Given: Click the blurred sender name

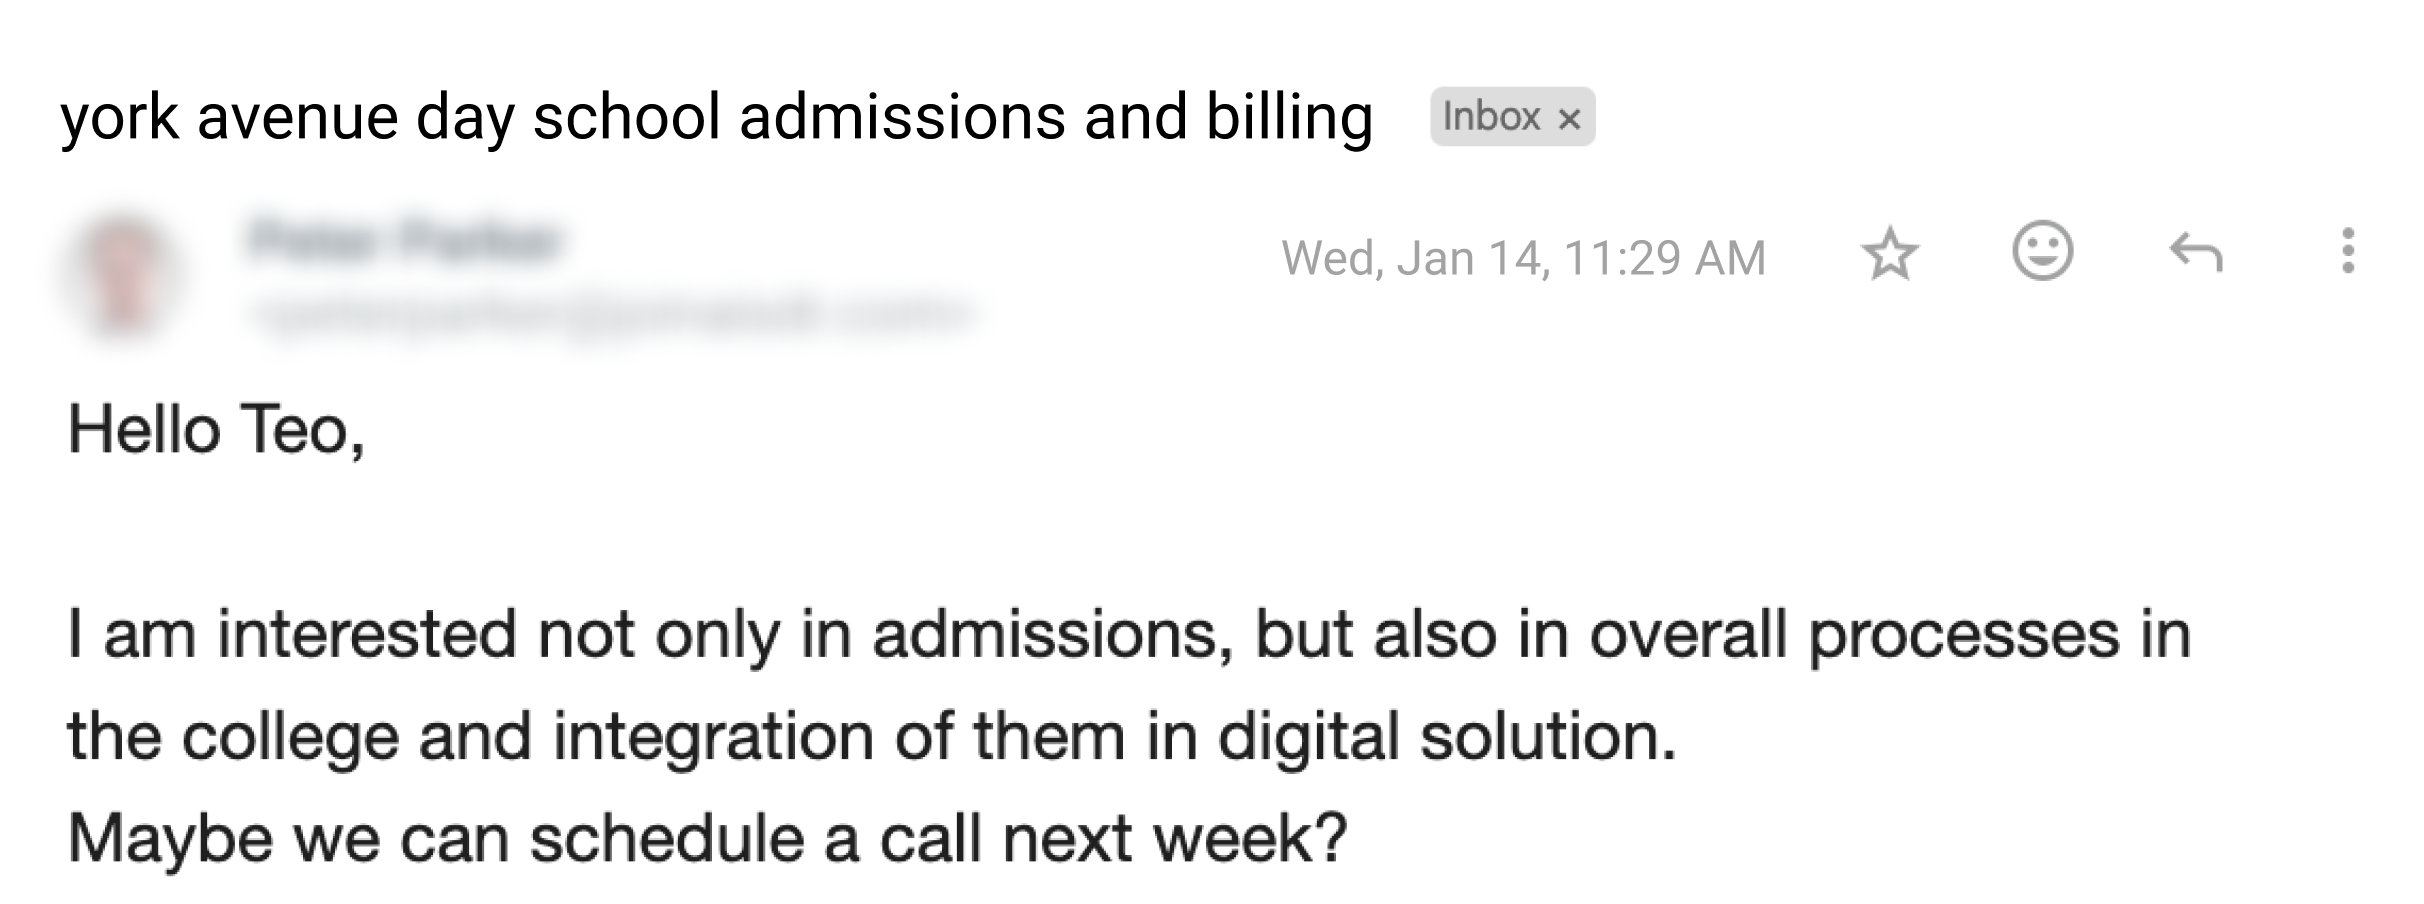Looking at the screenshot, I should pos(402,241).
